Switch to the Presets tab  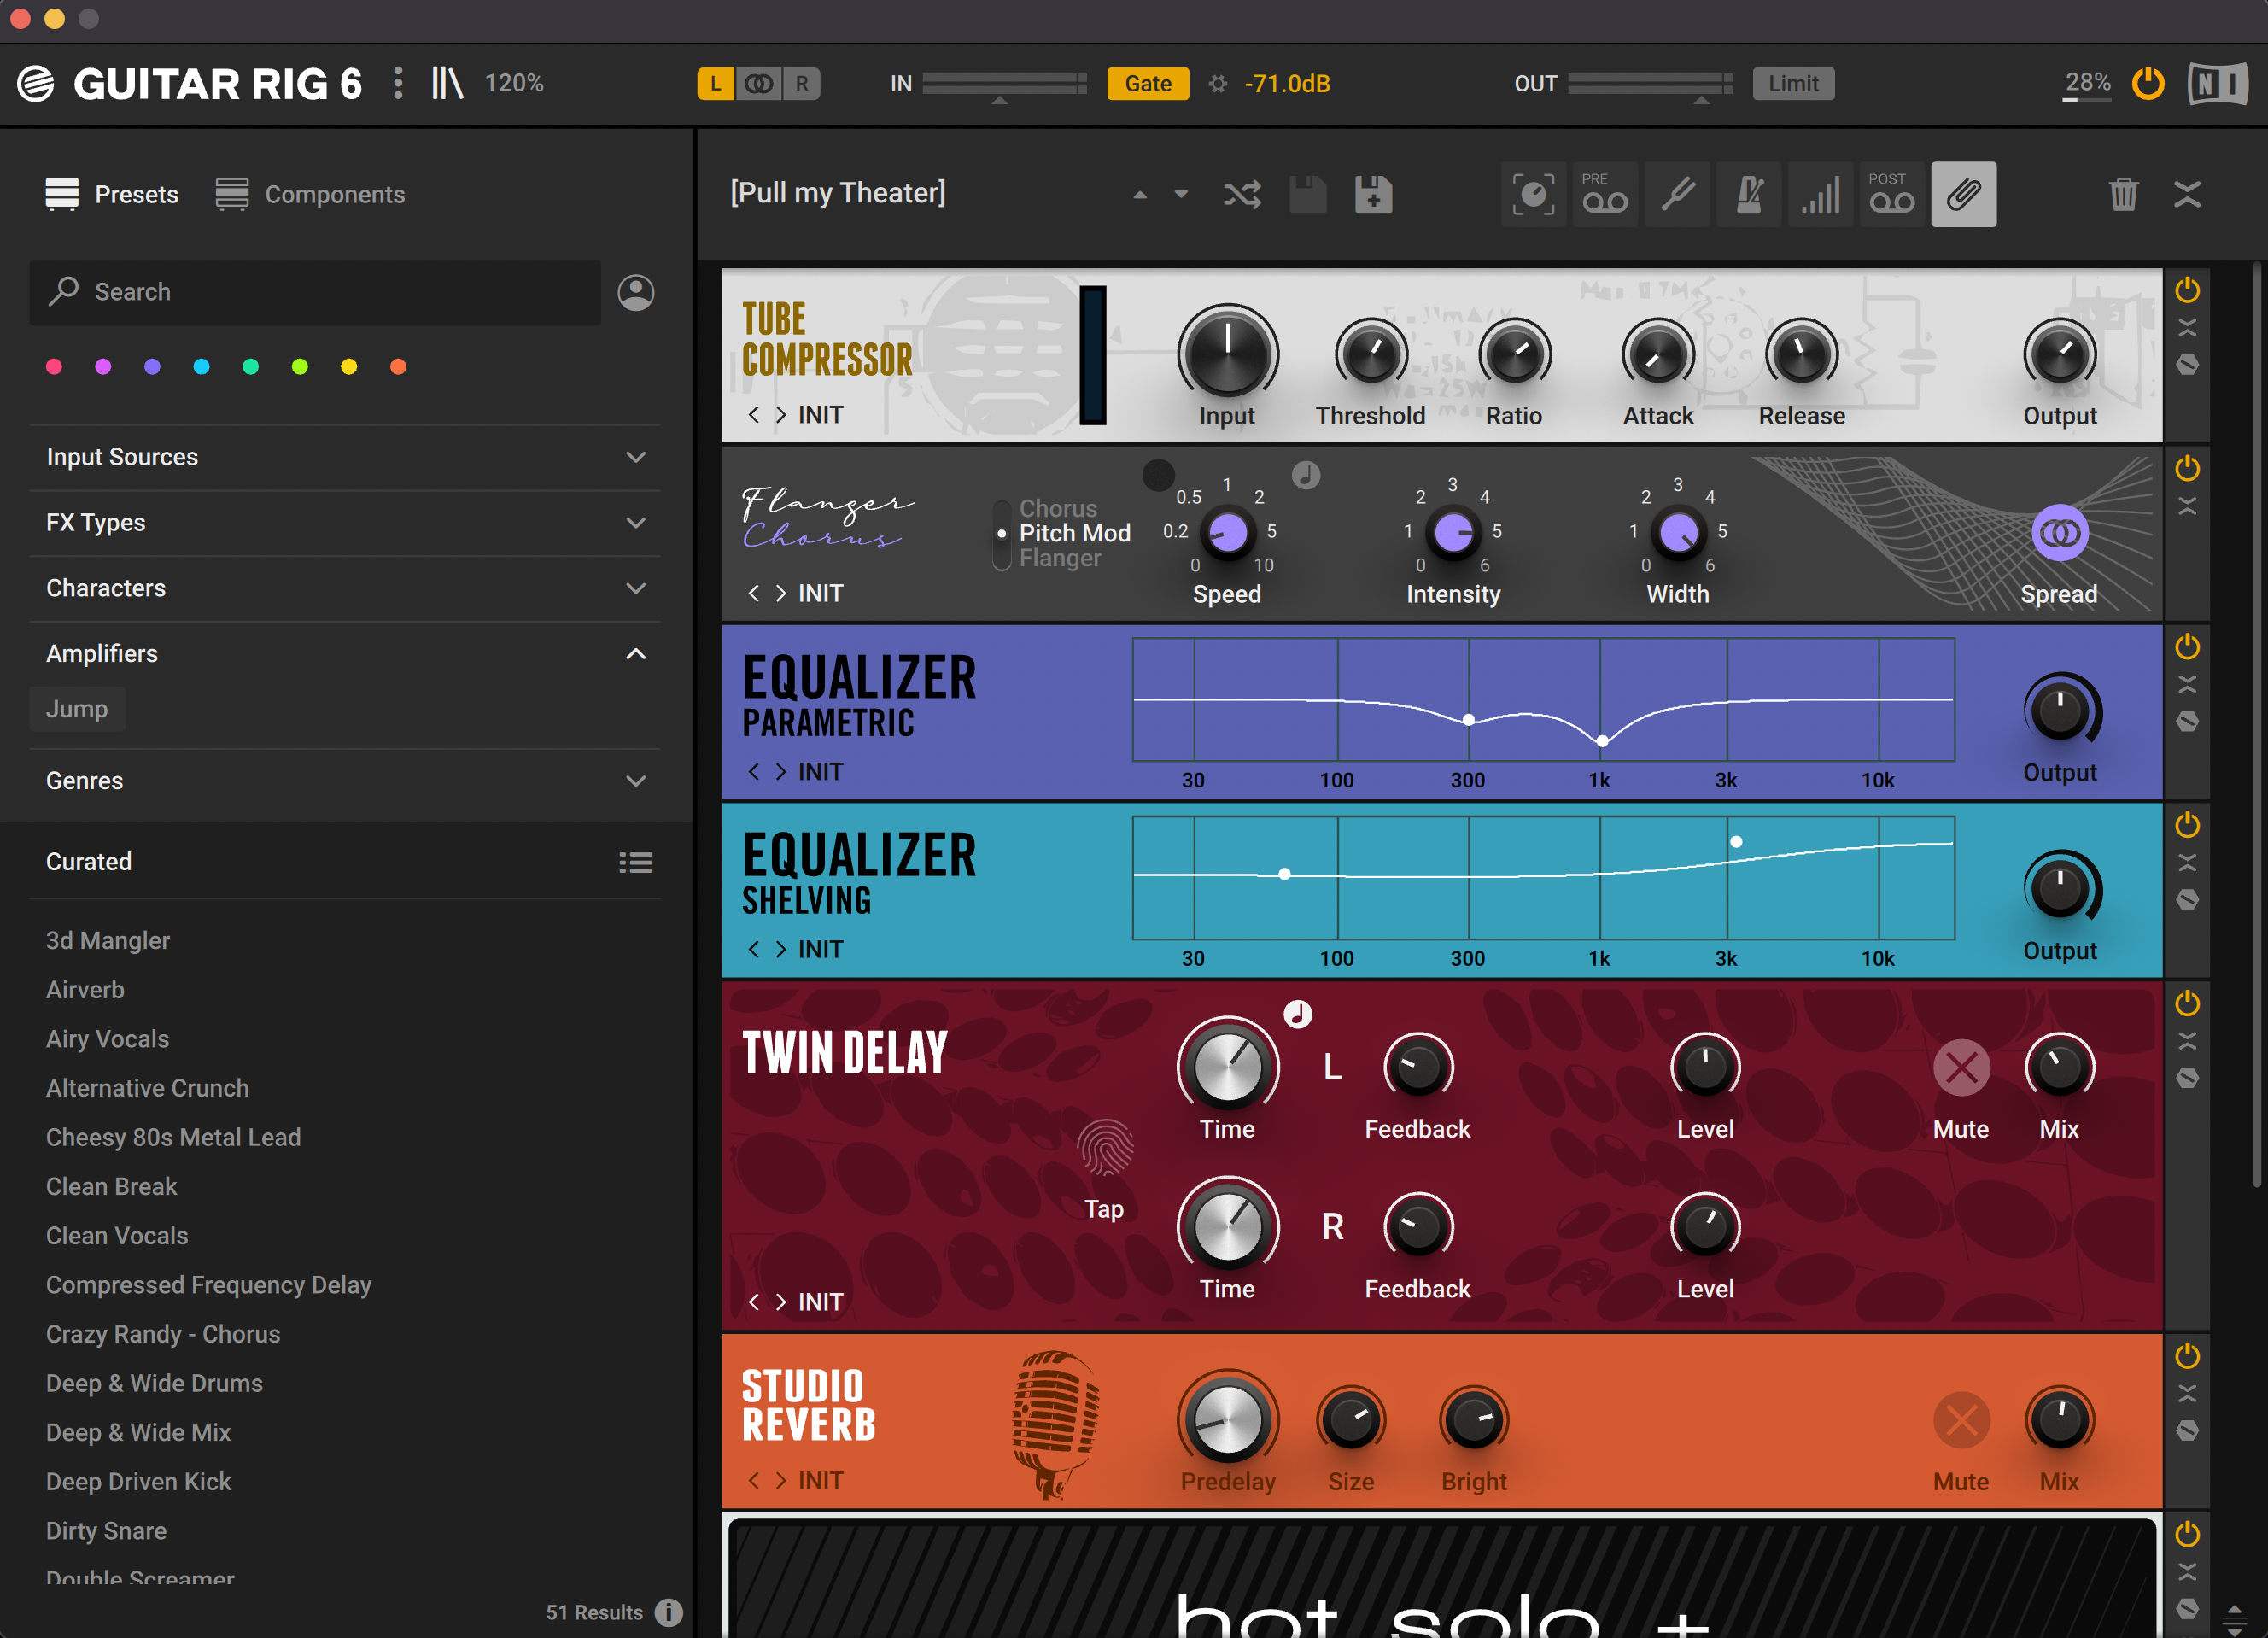click(x=112, y=194)
